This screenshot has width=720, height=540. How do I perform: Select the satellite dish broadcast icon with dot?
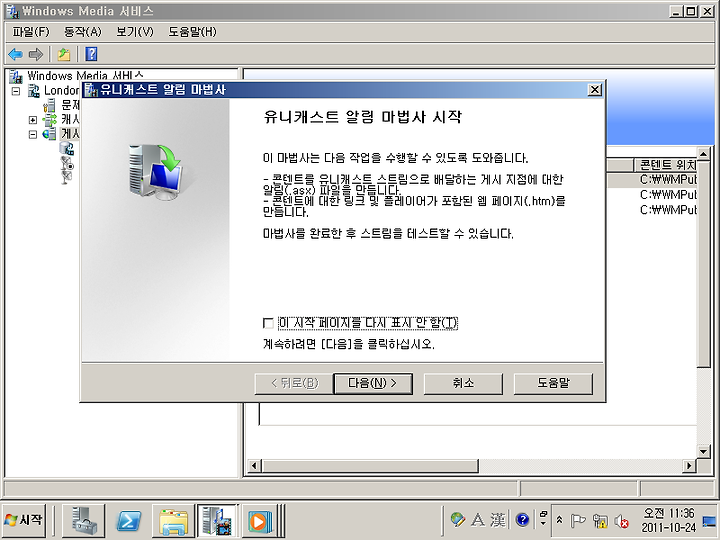pos(67,163)
